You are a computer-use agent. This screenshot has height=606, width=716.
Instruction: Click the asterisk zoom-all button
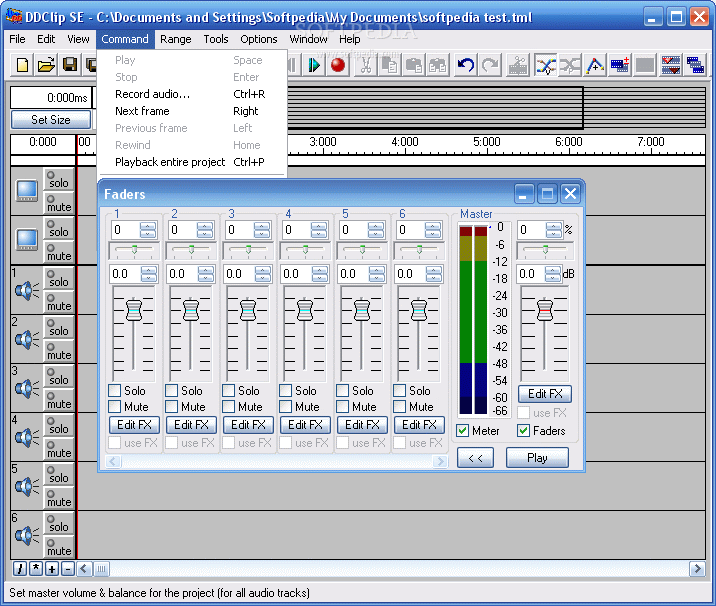[x=36, y=569]
